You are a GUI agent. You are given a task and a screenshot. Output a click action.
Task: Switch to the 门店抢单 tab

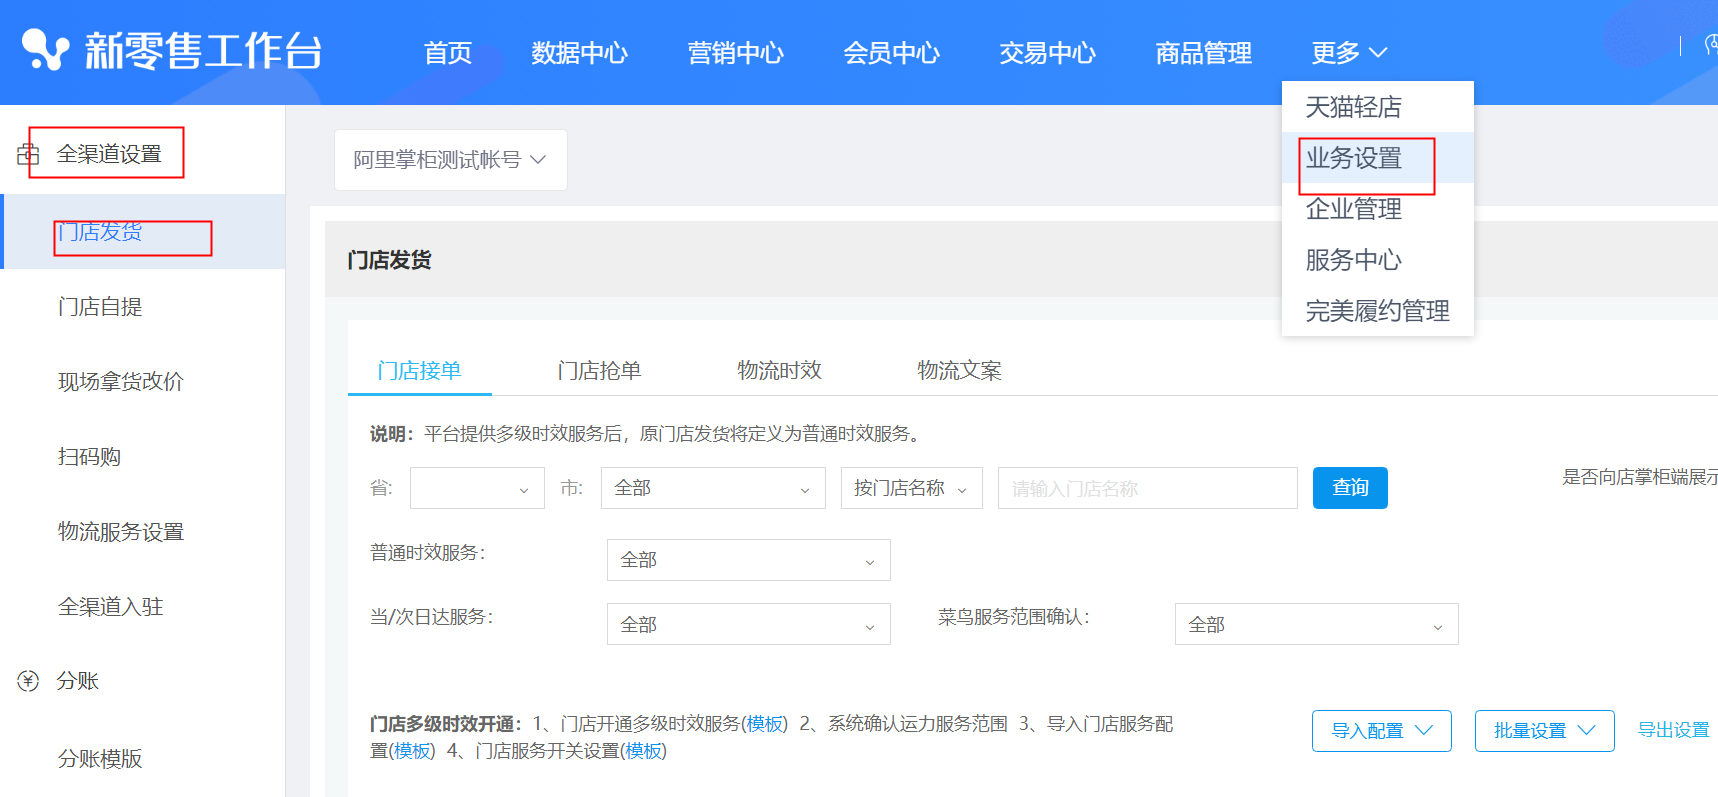tap(599, 371)
